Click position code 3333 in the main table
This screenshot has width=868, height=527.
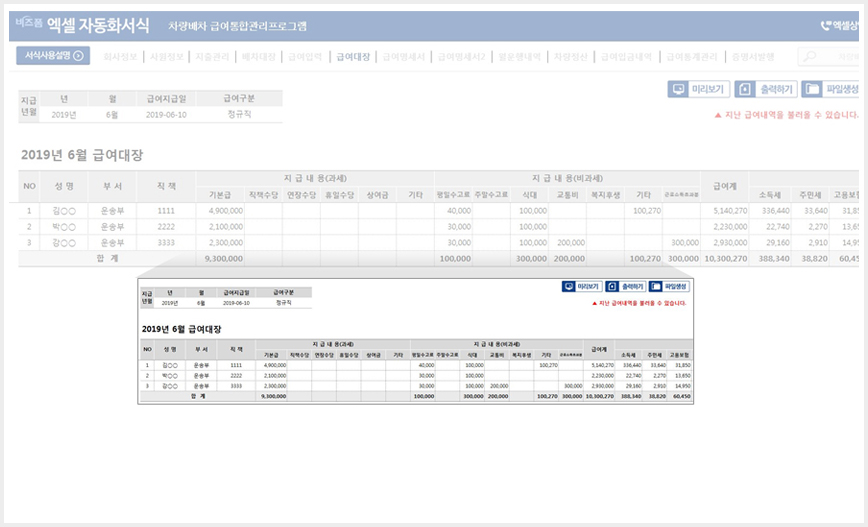tap(166, 242)
